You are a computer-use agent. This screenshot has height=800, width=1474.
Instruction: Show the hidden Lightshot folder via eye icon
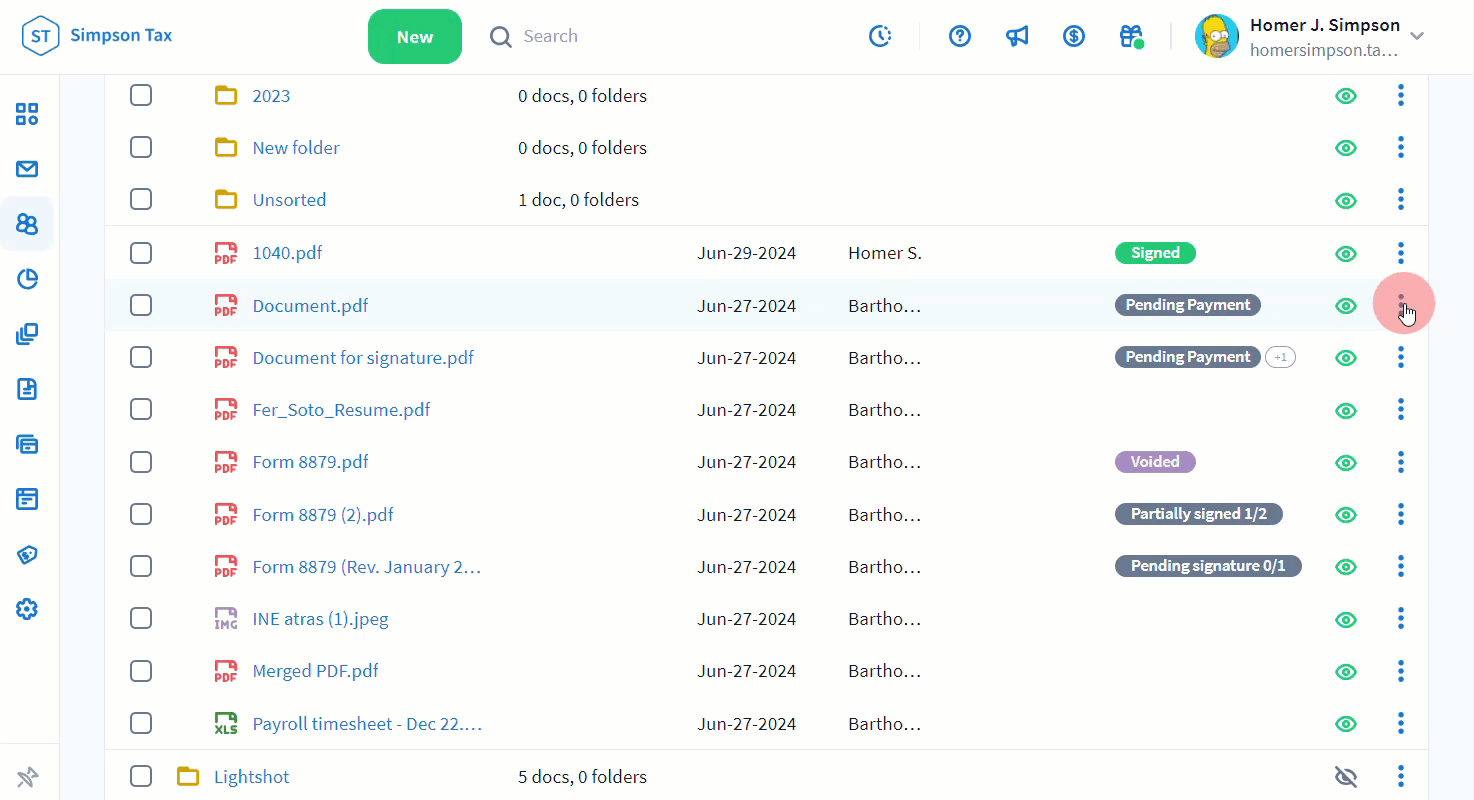pyautogui.click(x=1346, y=776)
